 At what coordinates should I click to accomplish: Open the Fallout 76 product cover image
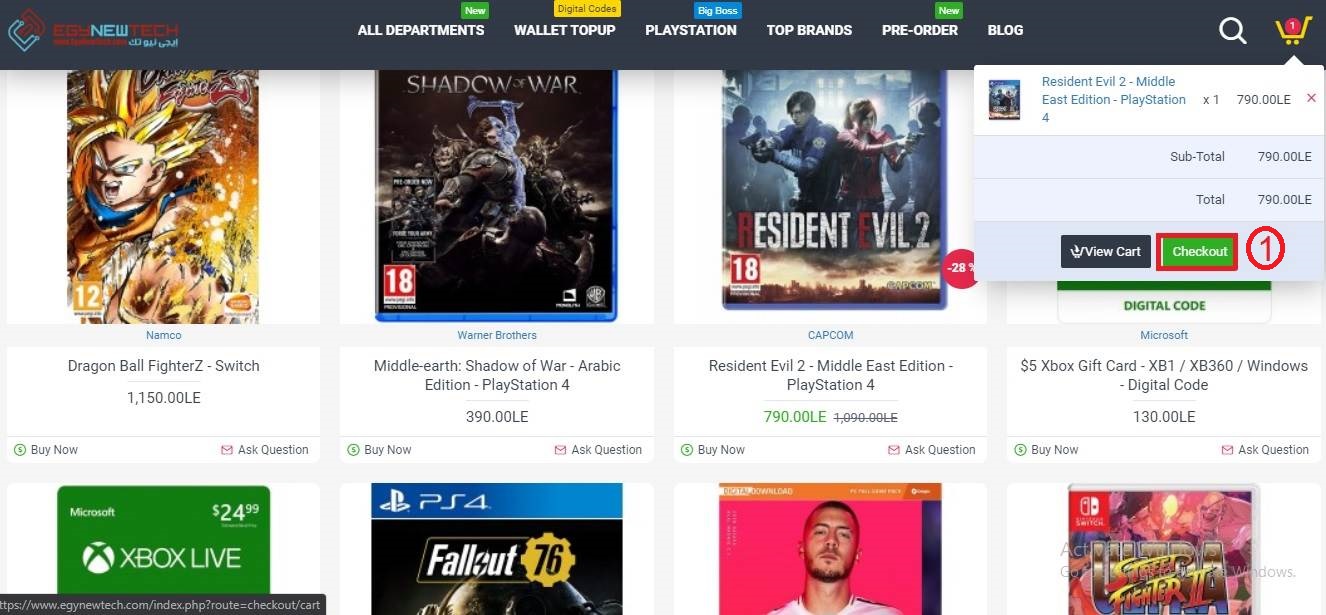[497, 549]
